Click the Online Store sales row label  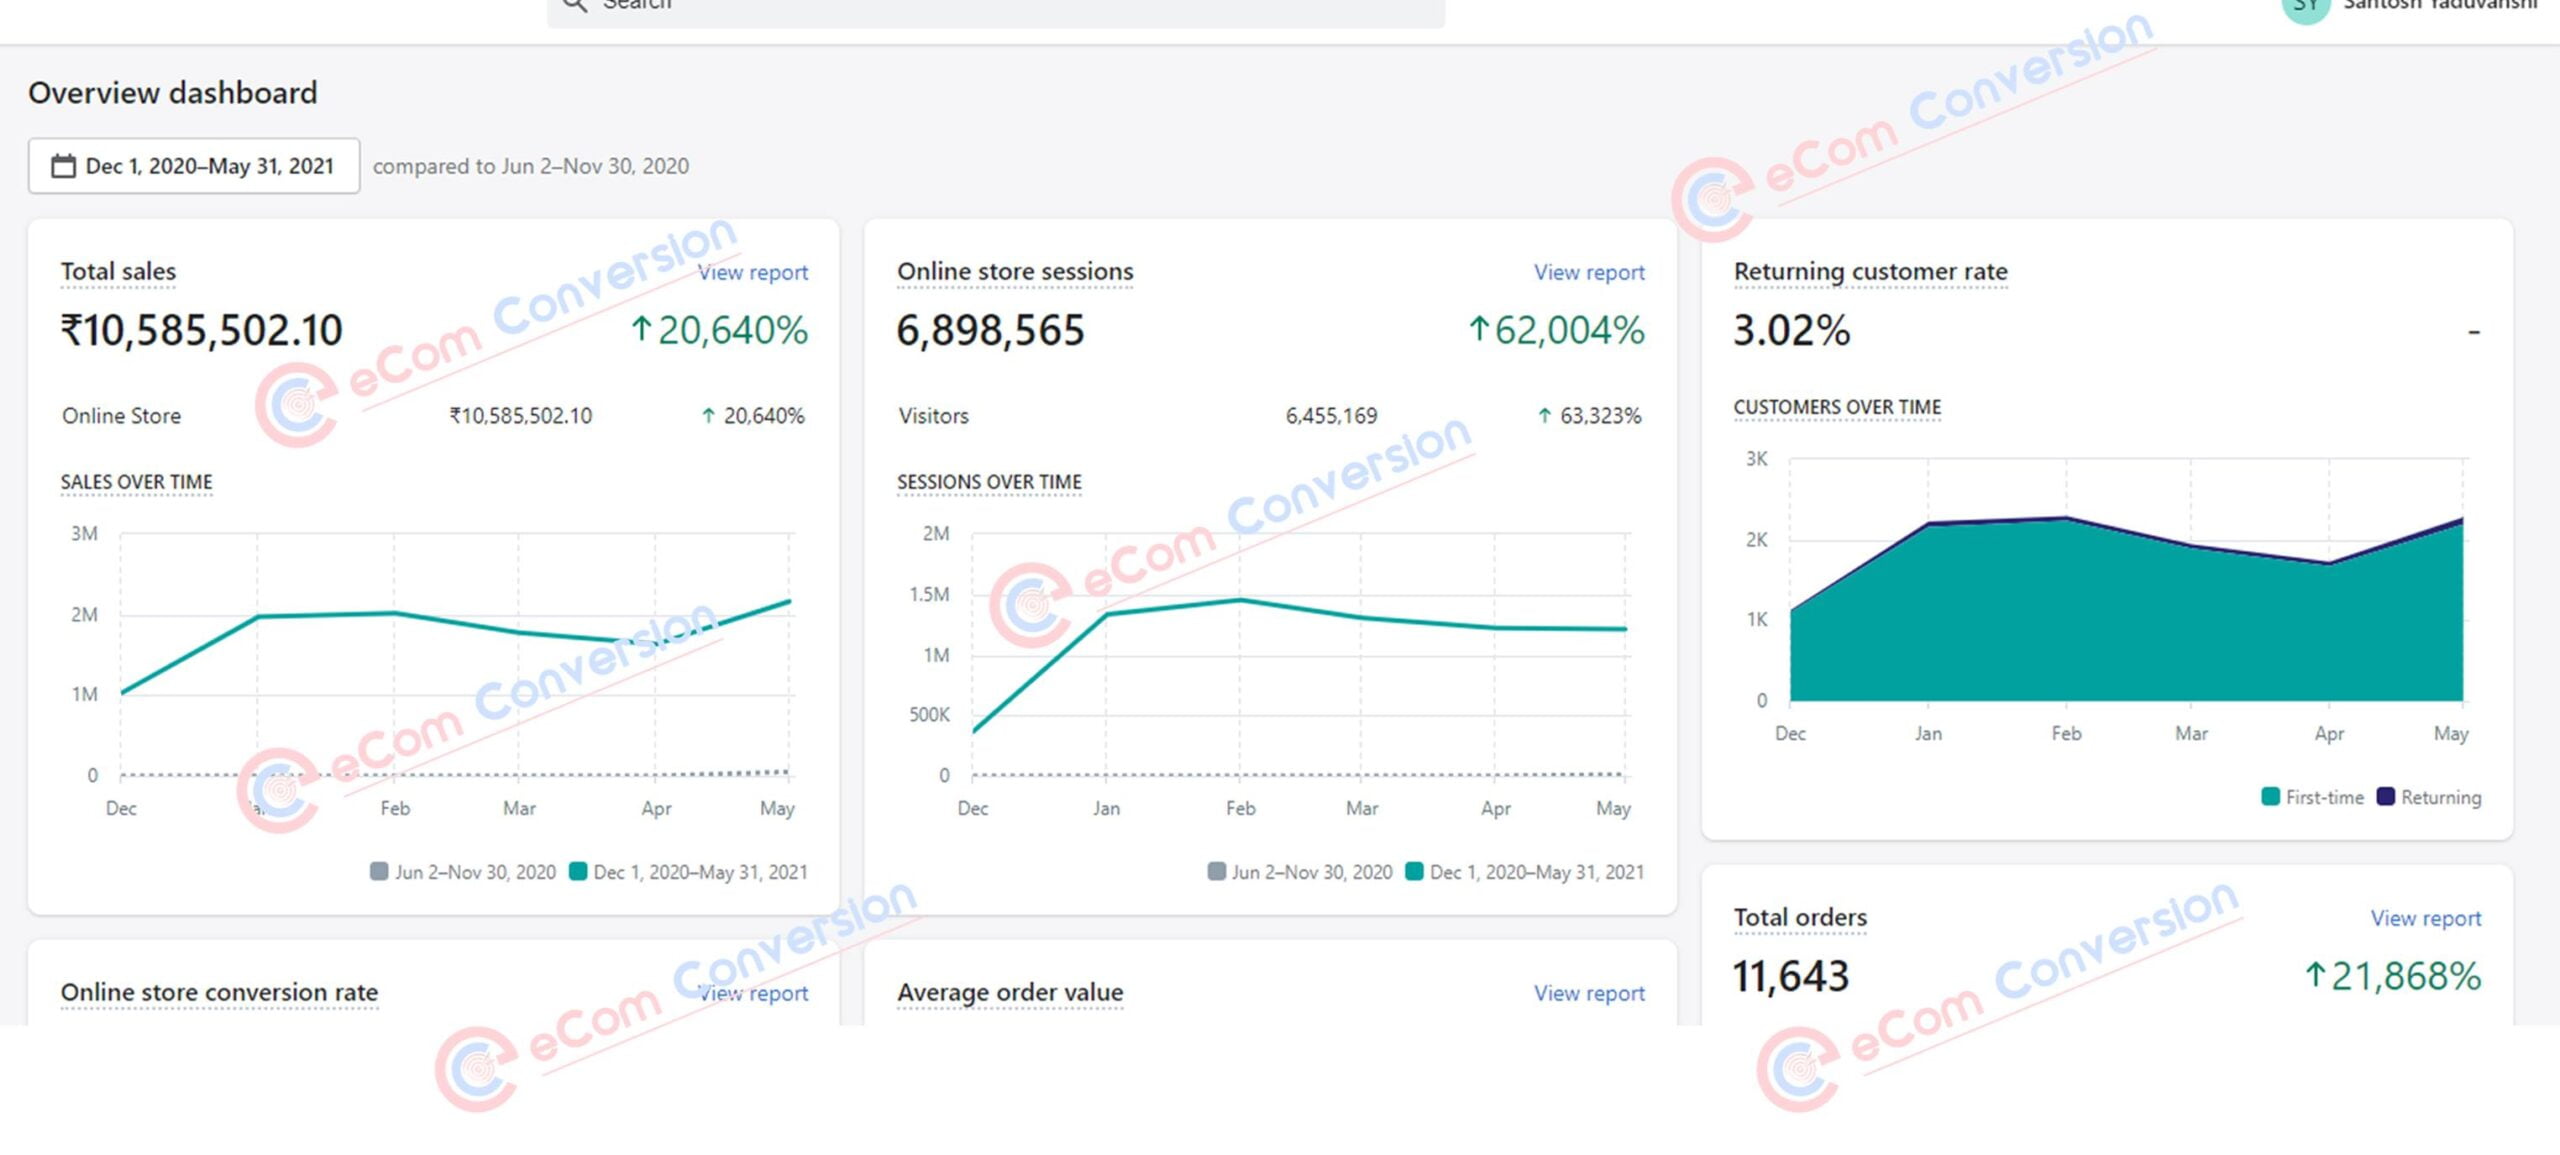click(121, 416)
